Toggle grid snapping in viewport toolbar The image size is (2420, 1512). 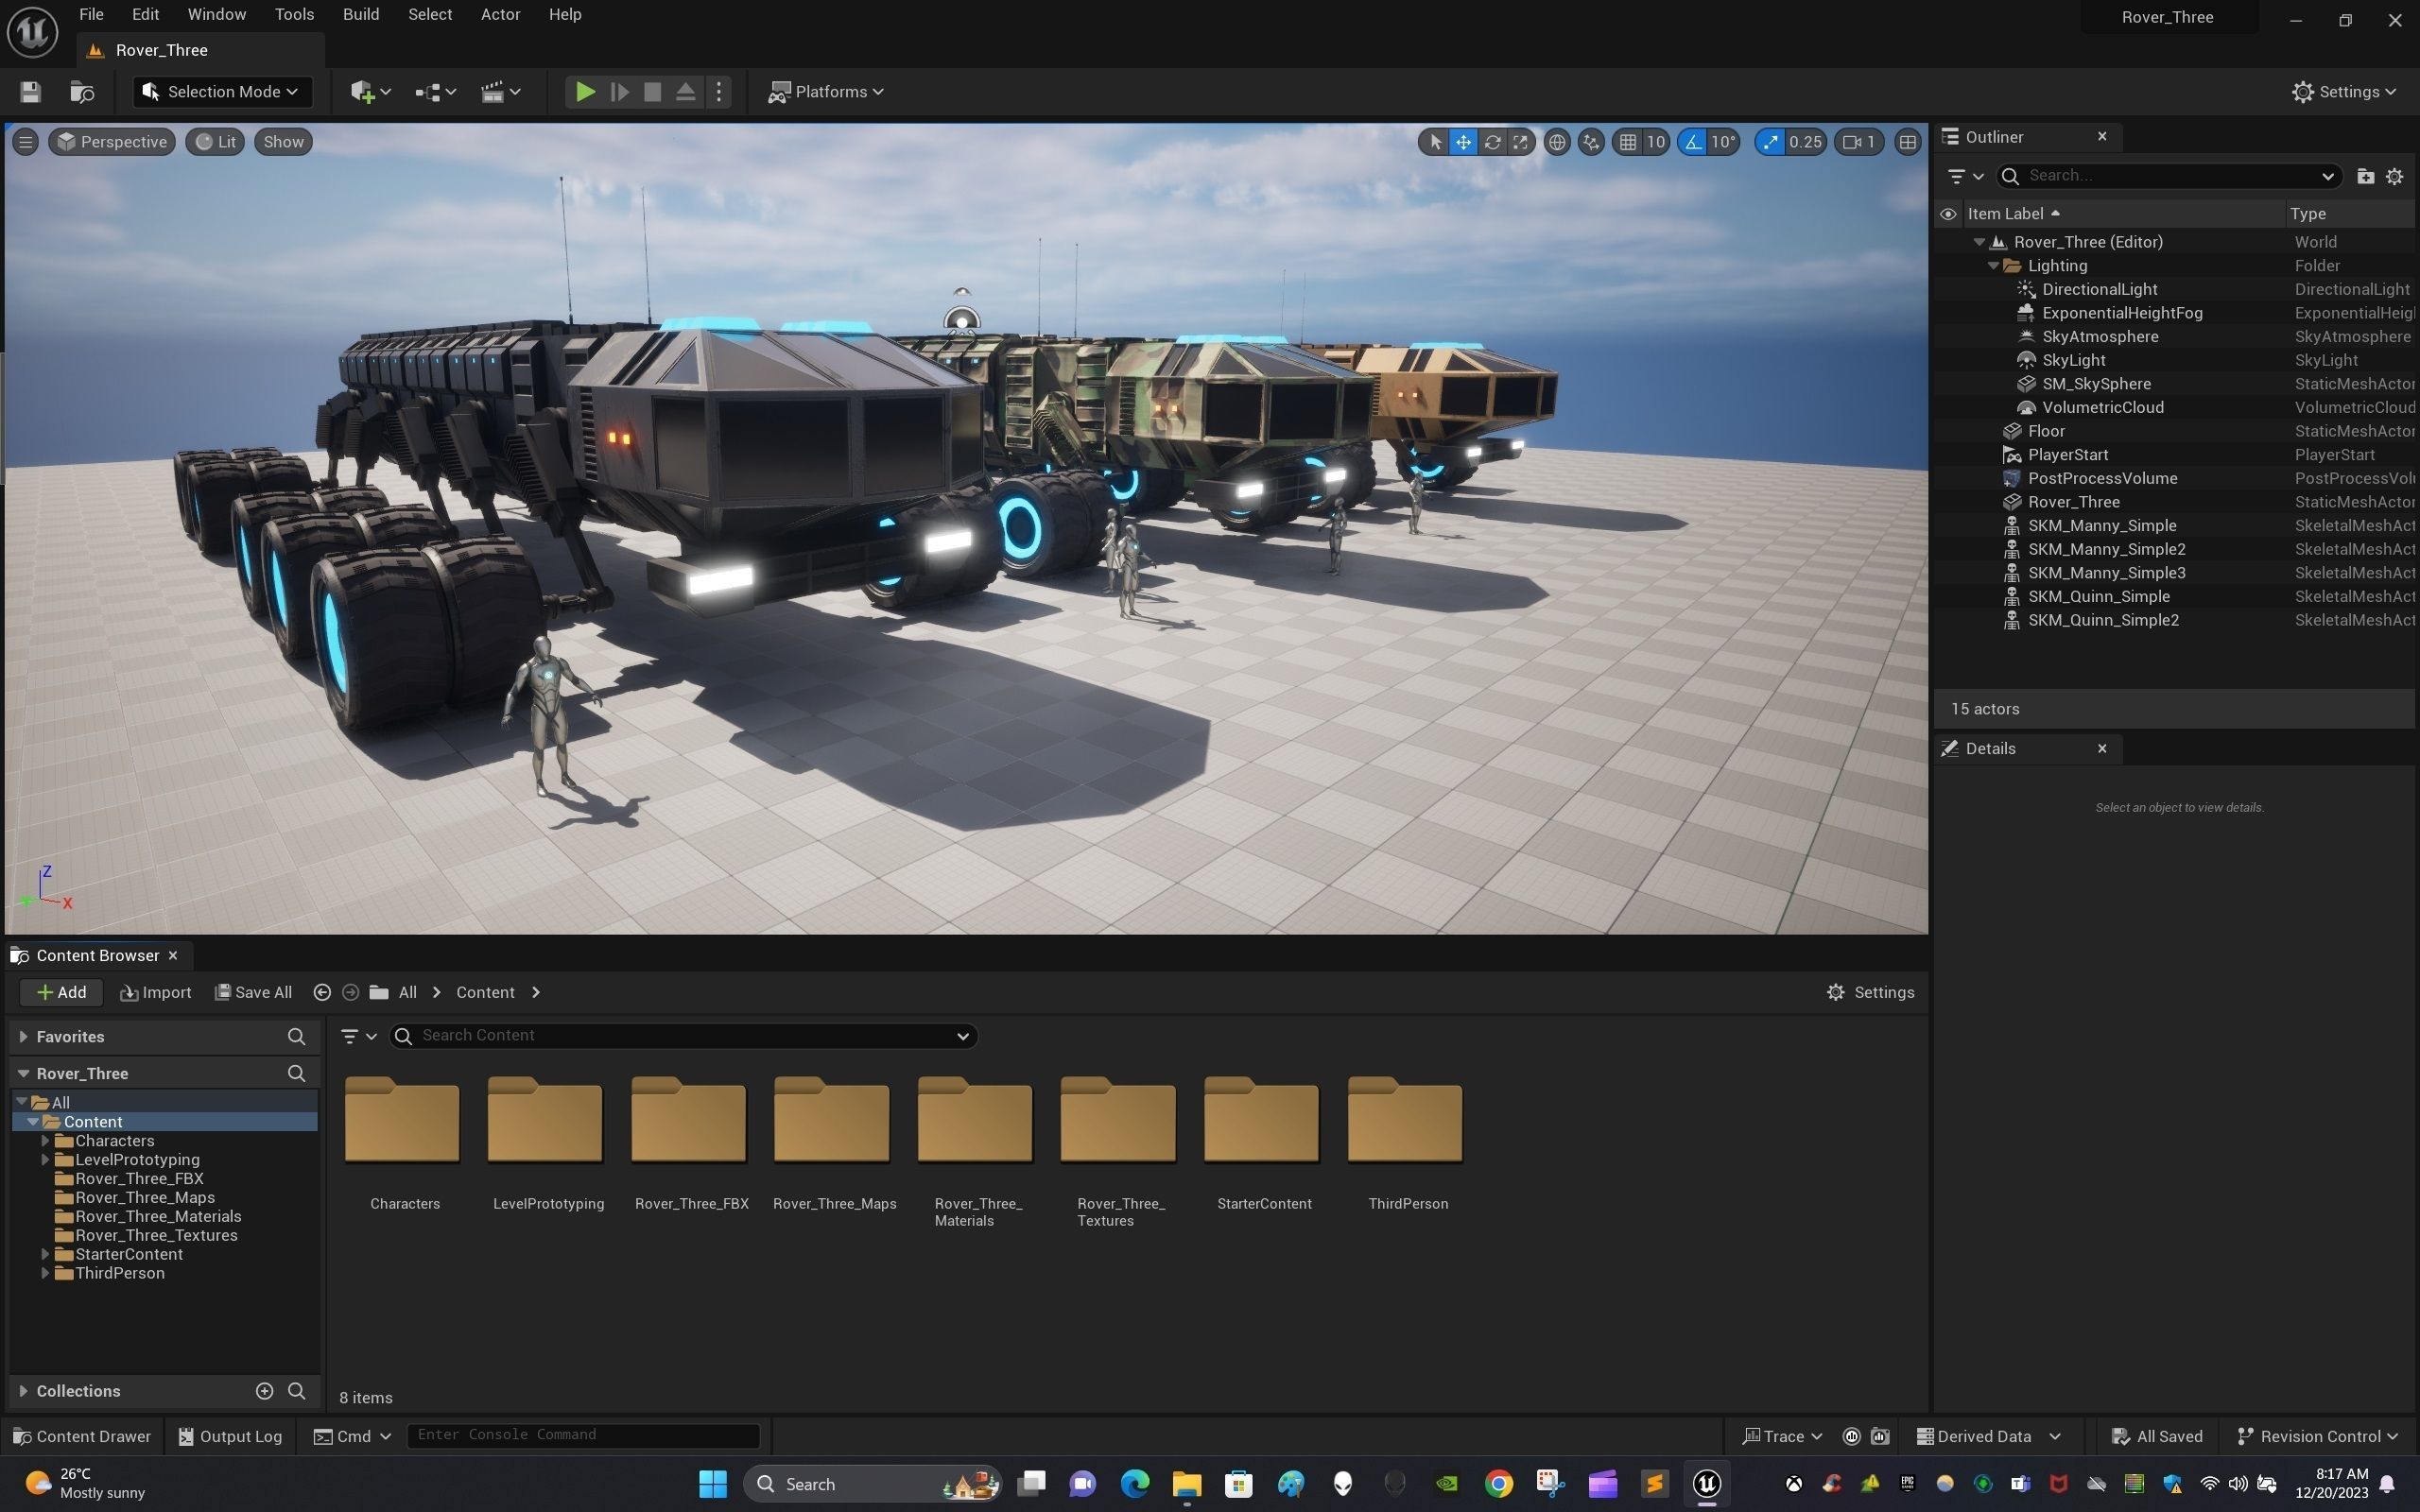[1628, 142]
